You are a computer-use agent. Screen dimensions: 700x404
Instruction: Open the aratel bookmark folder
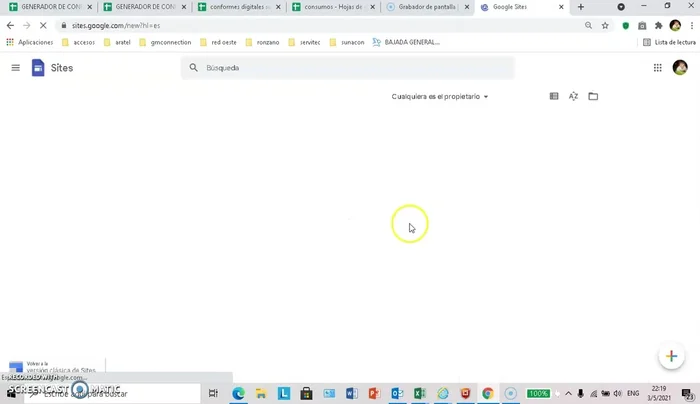tap(117, 42)
